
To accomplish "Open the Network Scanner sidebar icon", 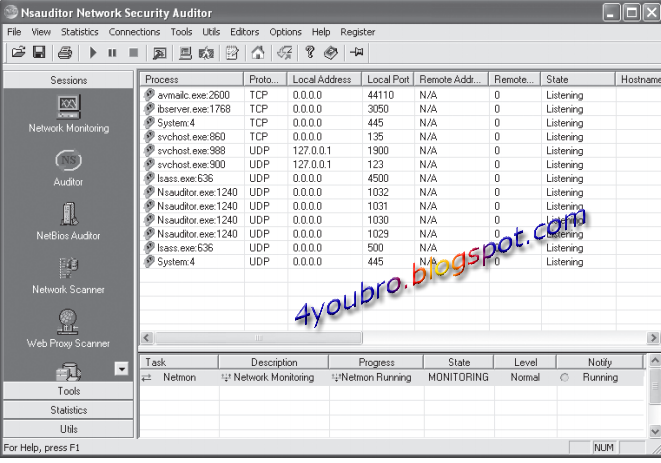I will (x=68, y=275).
